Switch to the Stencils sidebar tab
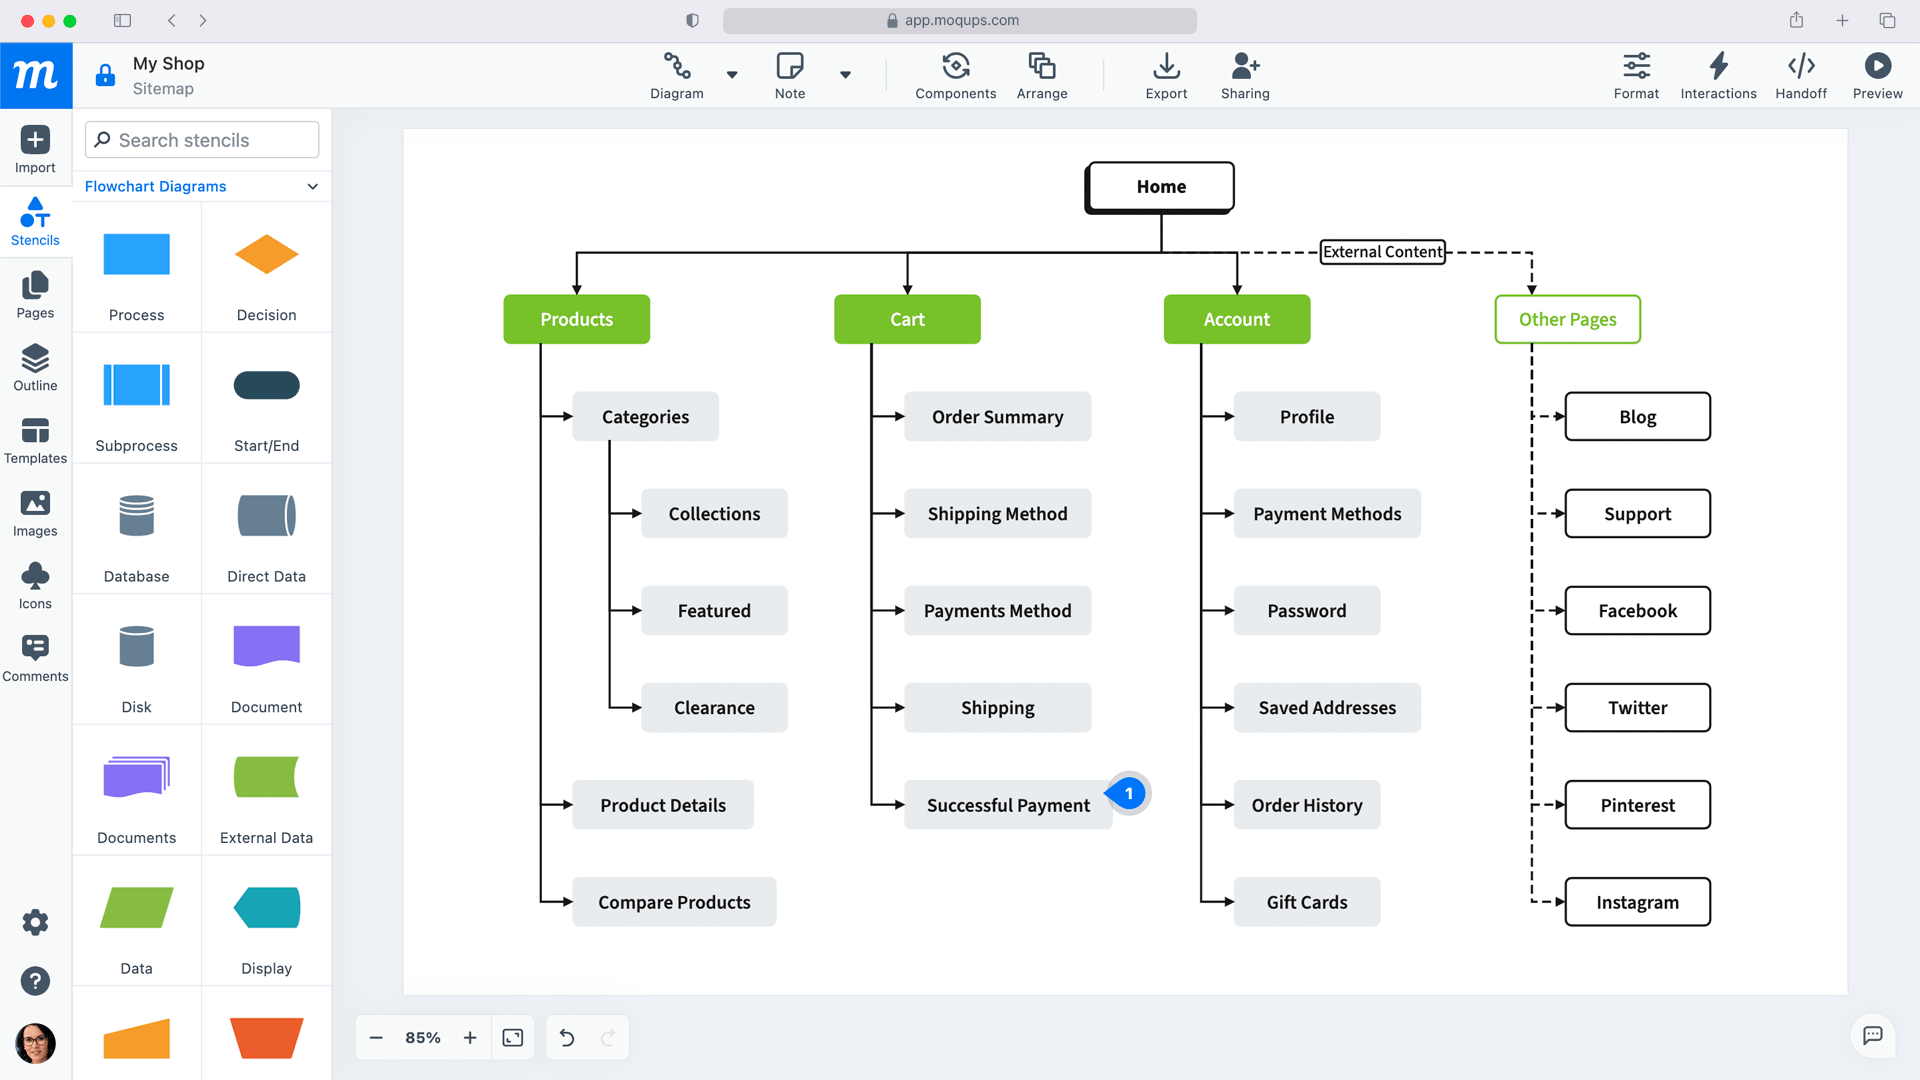 coord(35,222)
